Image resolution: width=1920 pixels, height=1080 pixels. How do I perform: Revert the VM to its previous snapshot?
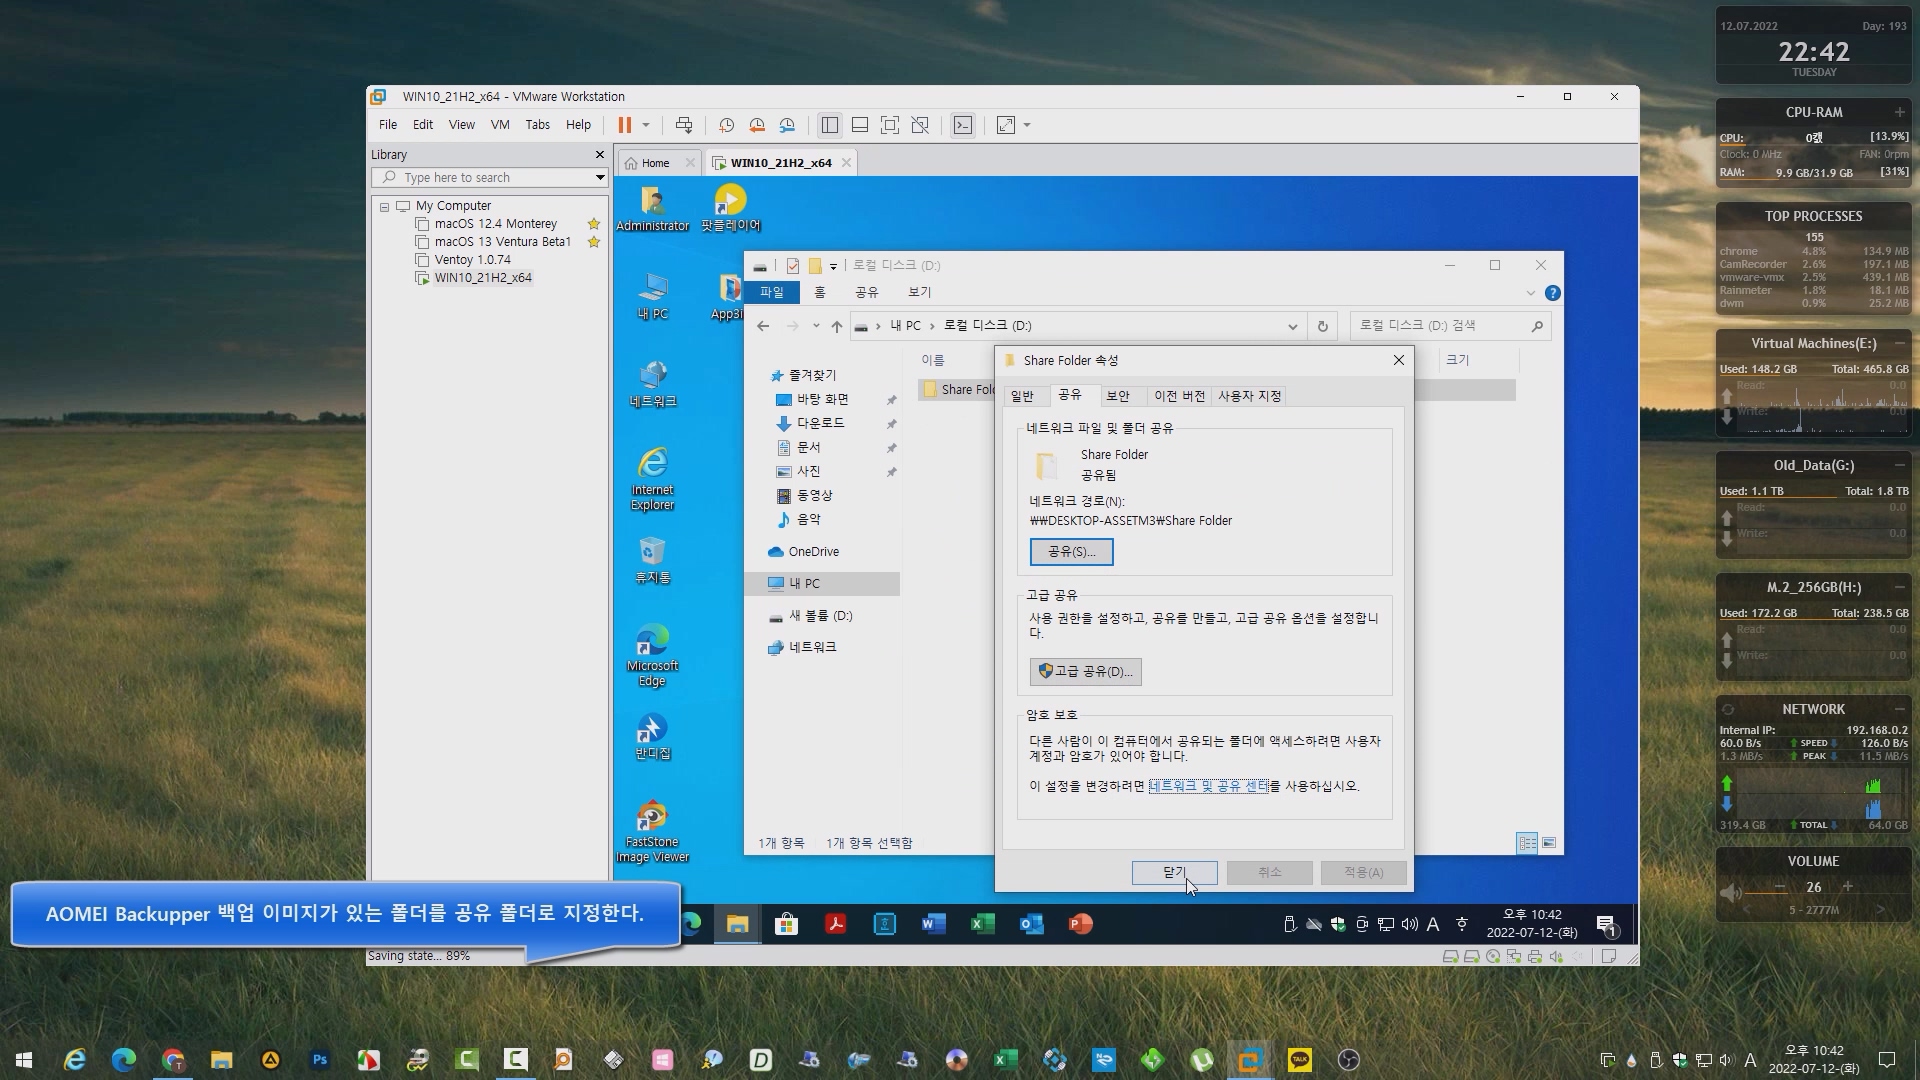tap(757, 125)
